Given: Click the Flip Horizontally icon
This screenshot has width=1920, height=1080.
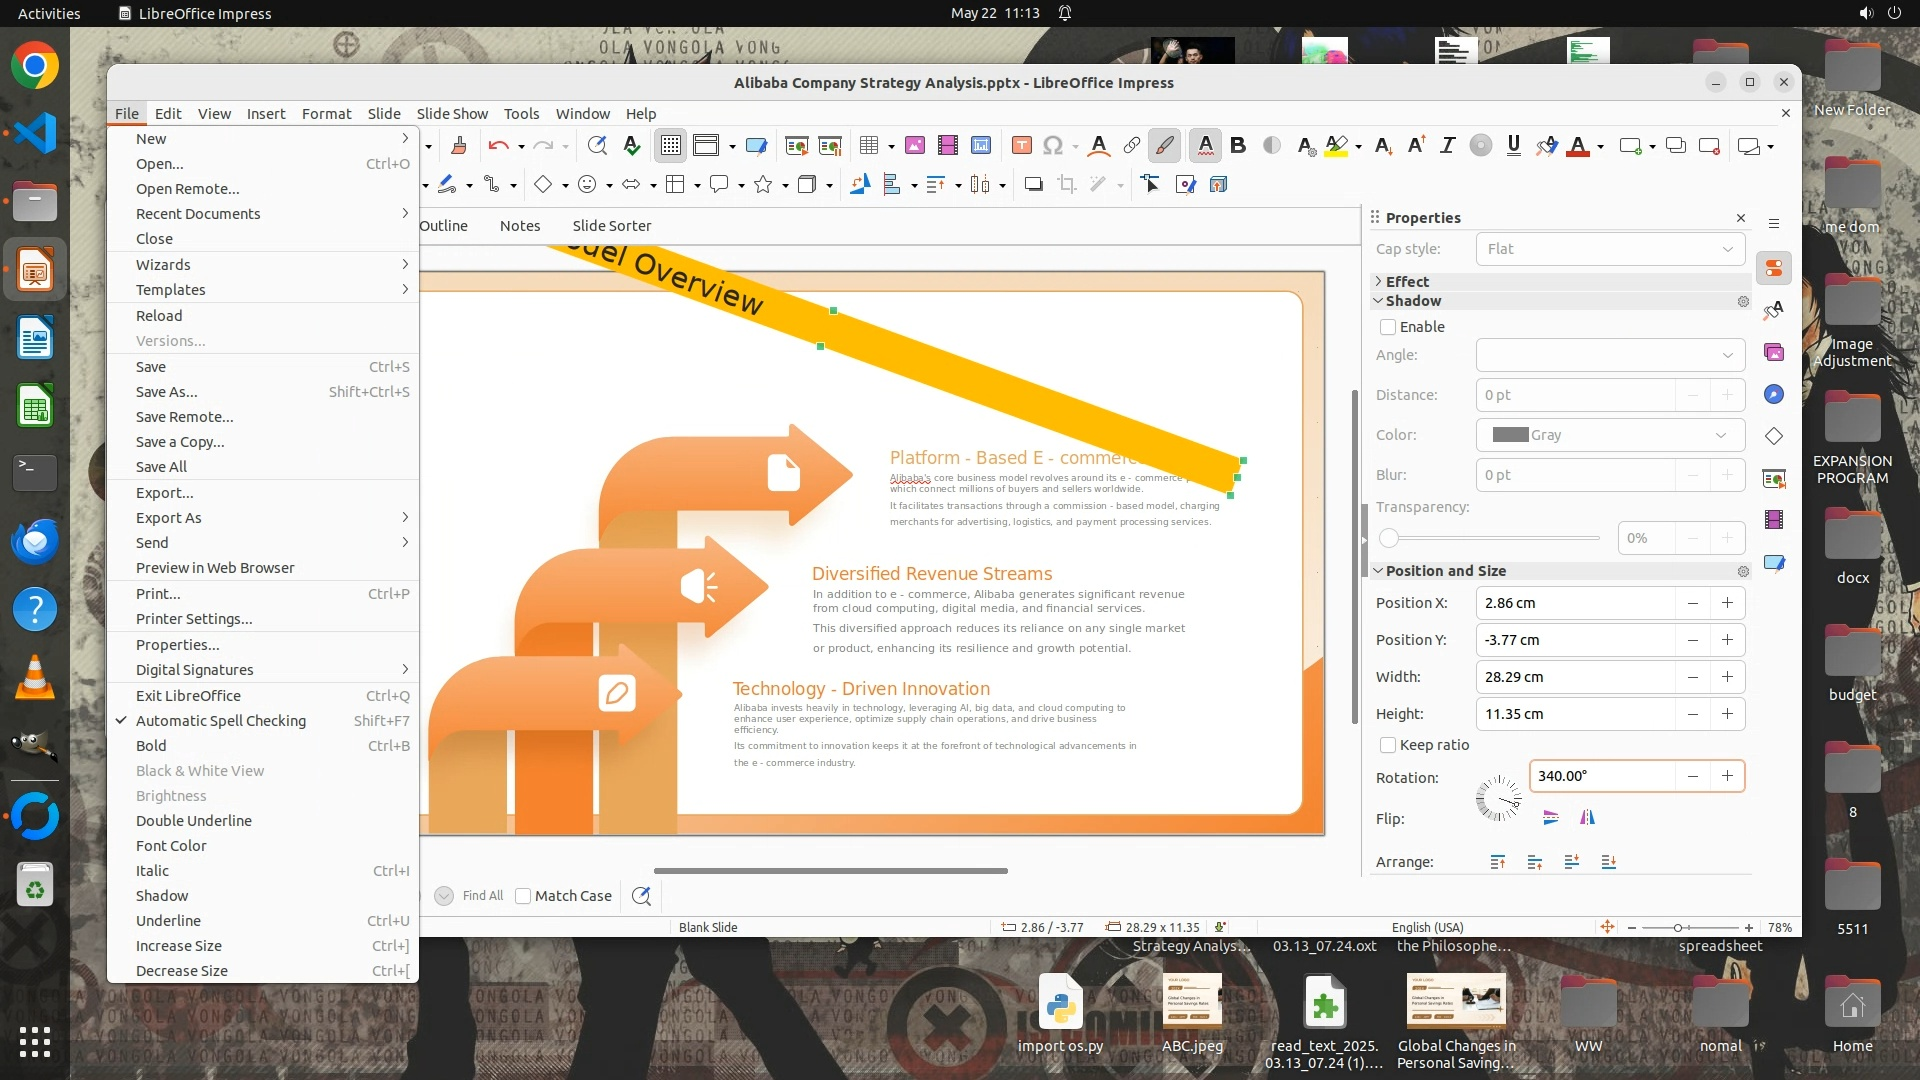Looking at the screenshot, I should pyautogui.click(x=1587, y=818).
